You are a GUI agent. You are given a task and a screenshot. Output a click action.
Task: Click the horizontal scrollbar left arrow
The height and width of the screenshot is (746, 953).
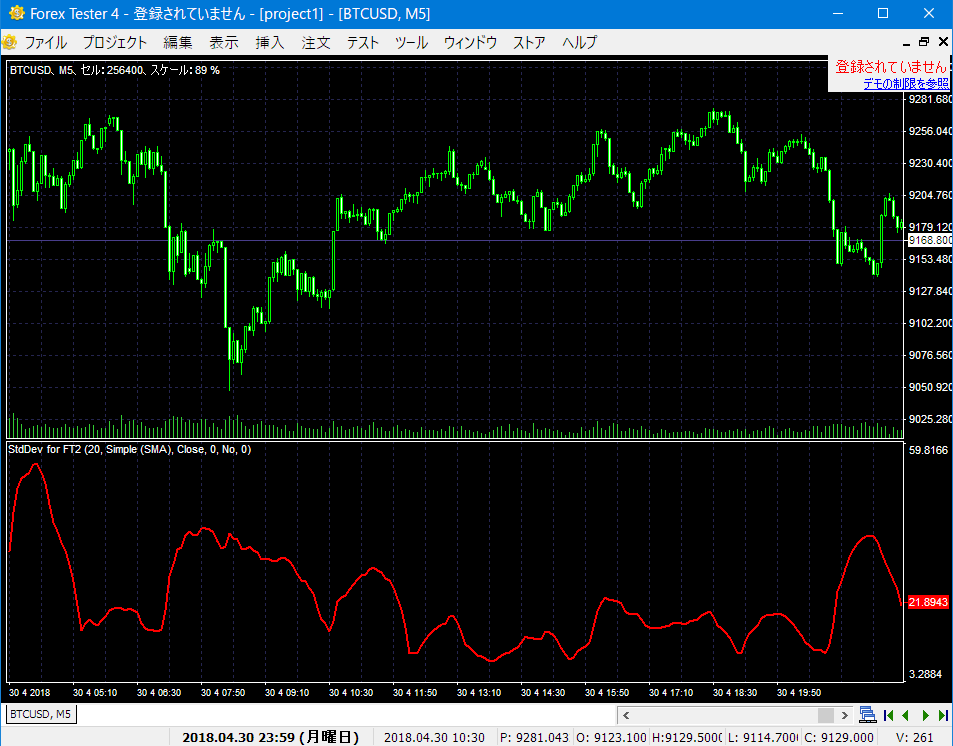click(x=626, y=715)
